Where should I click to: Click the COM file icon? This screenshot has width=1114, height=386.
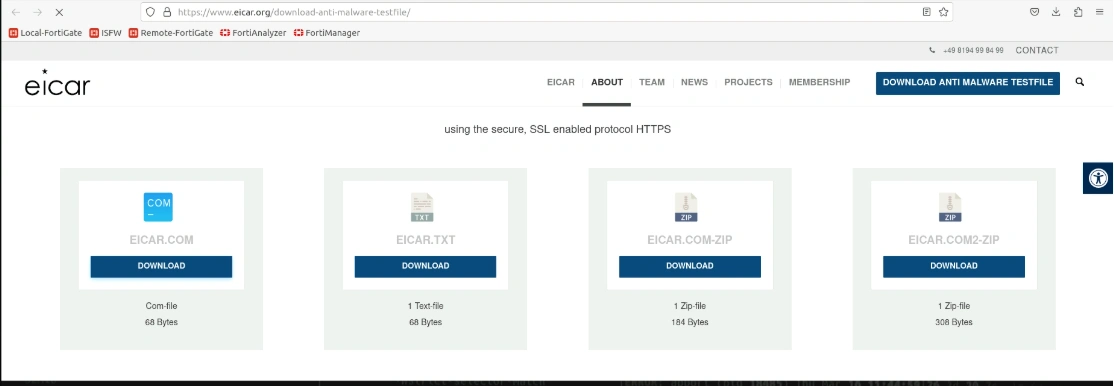[x=158, y=207]
